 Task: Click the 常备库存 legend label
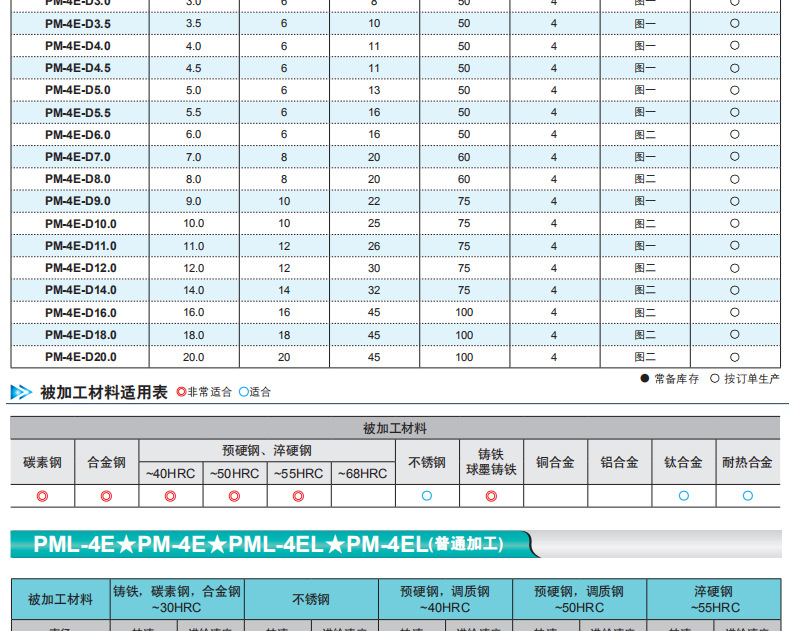[x=676, y=378]
